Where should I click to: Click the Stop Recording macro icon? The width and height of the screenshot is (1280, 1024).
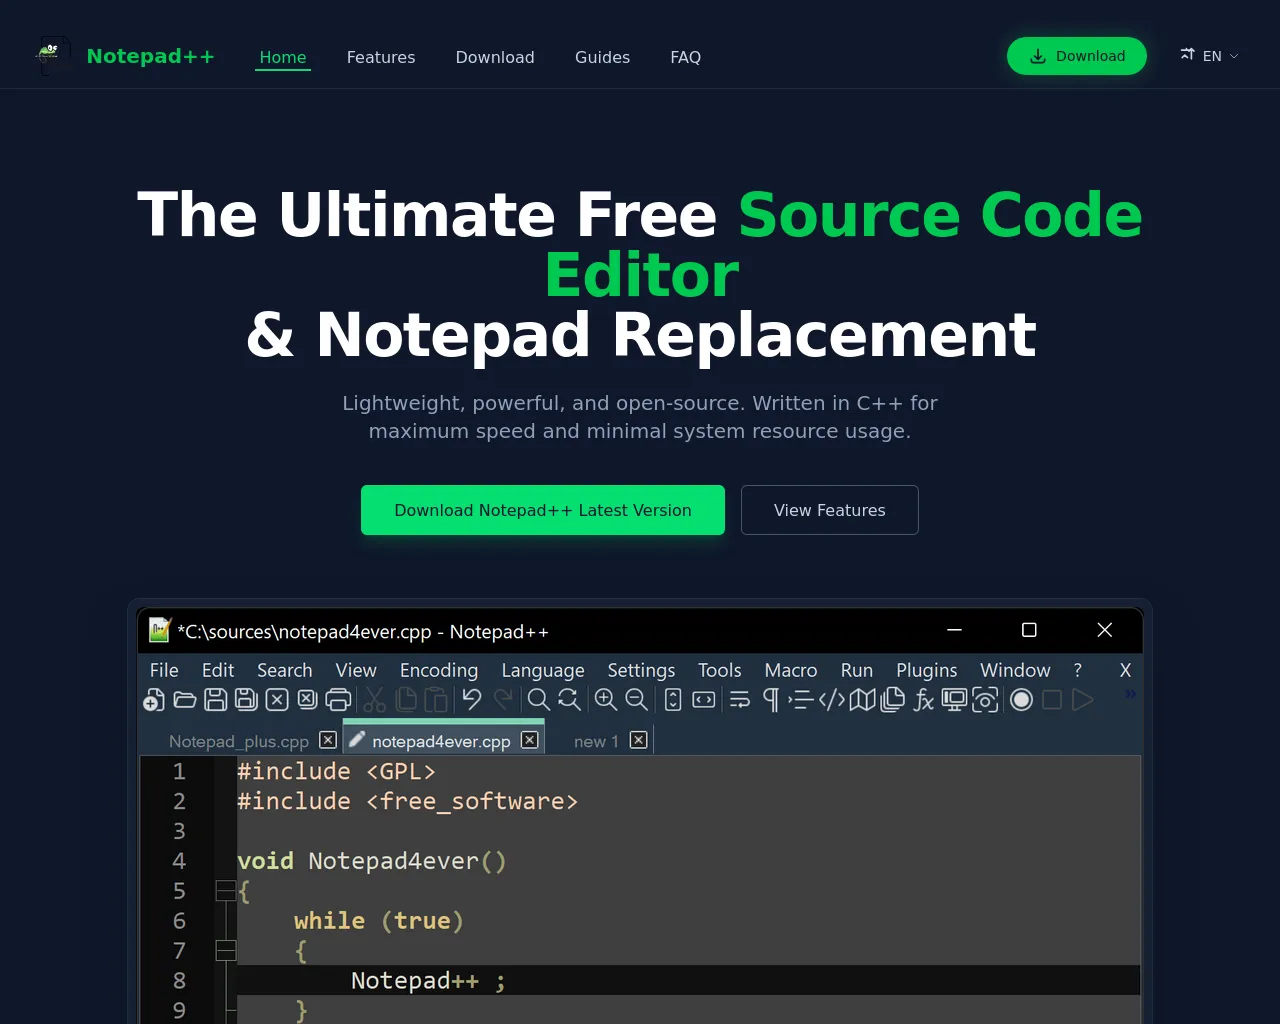point(1052,700)
